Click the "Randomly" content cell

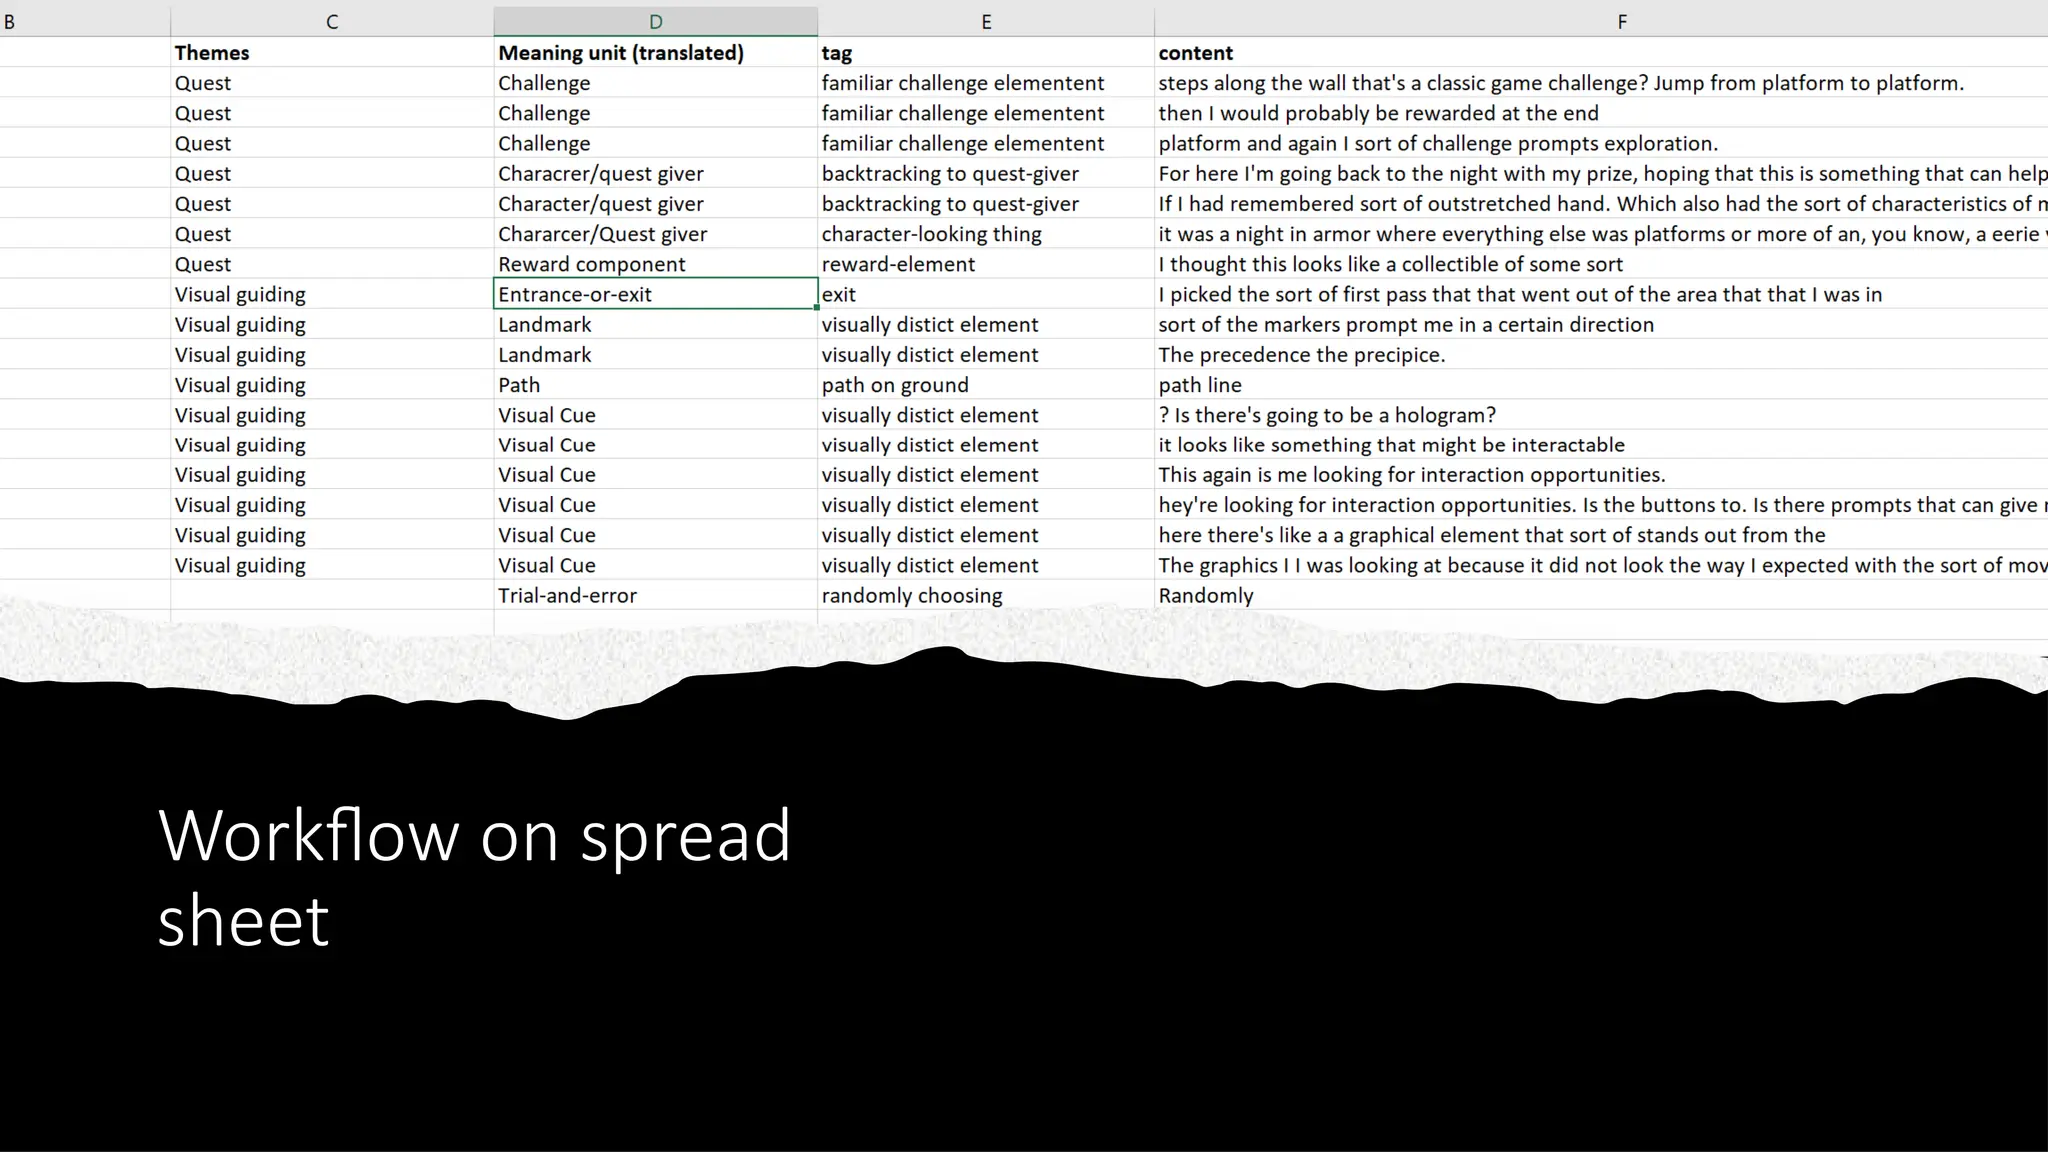[1601, 596]
